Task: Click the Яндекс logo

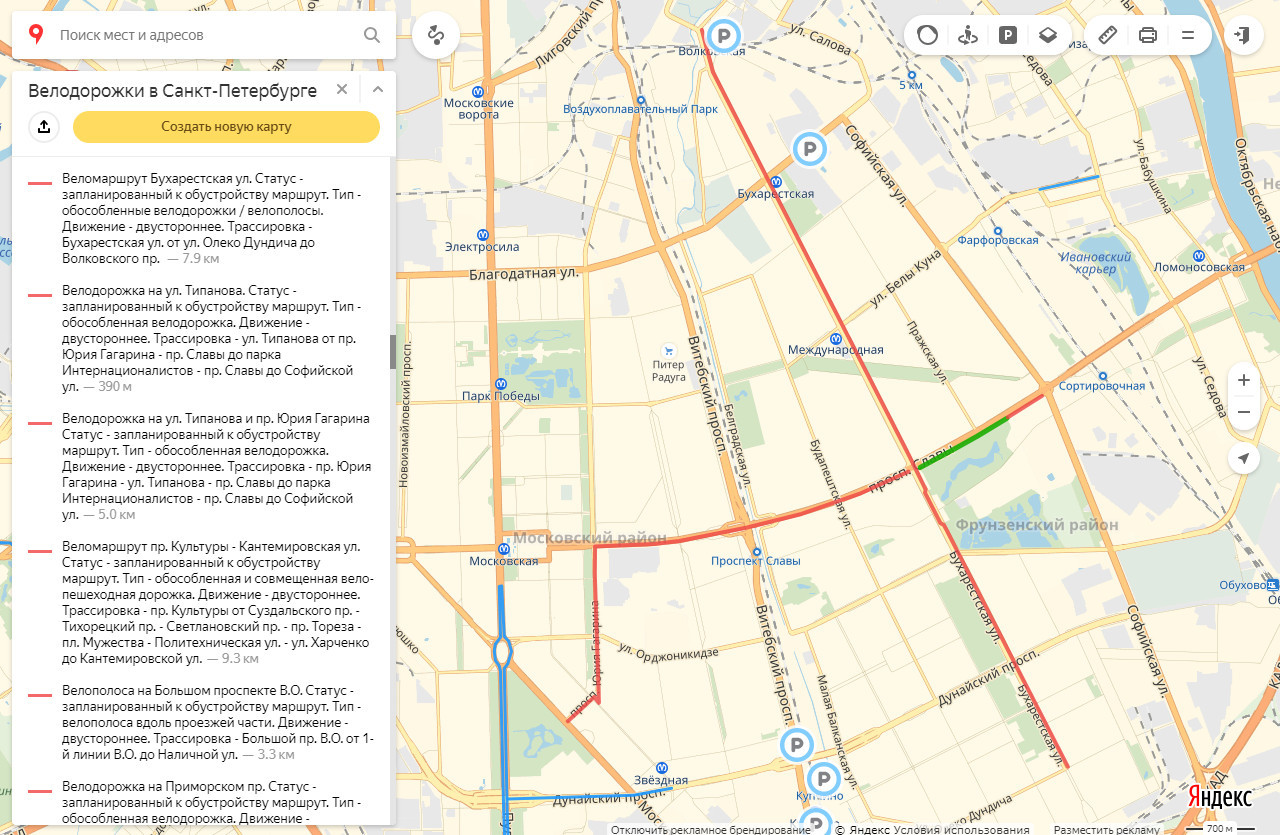Action: pyautogui.click(x=1220, y=797)
